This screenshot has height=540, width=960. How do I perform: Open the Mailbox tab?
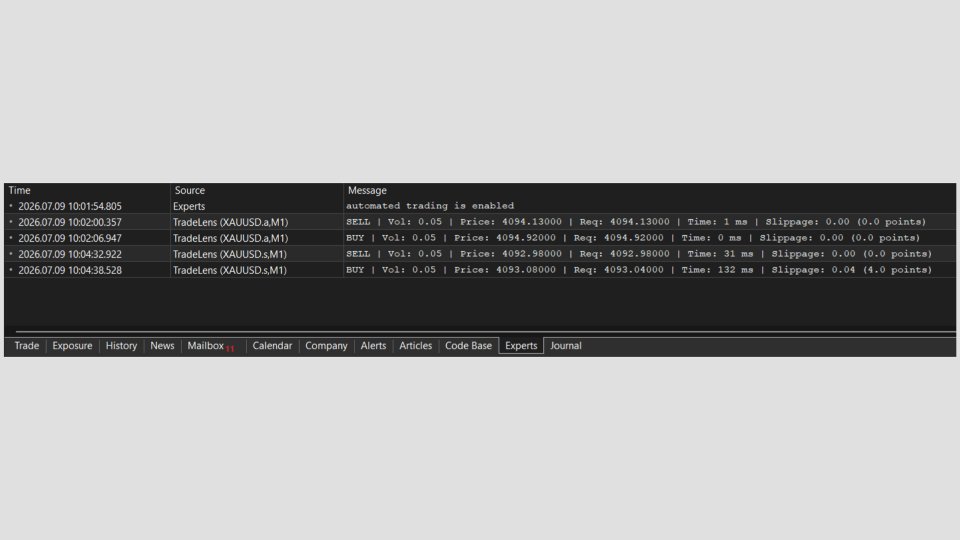tap(206, 346)
